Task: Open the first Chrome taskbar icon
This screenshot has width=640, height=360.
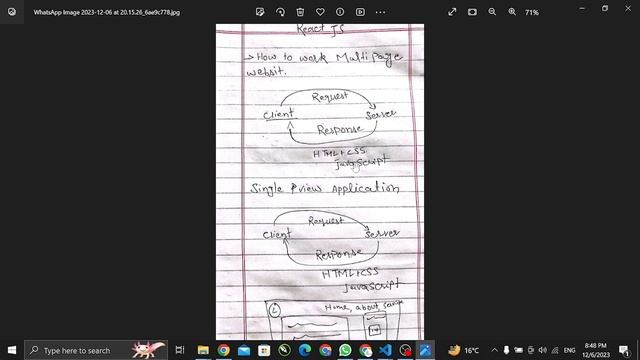Action: coord(224,350)
